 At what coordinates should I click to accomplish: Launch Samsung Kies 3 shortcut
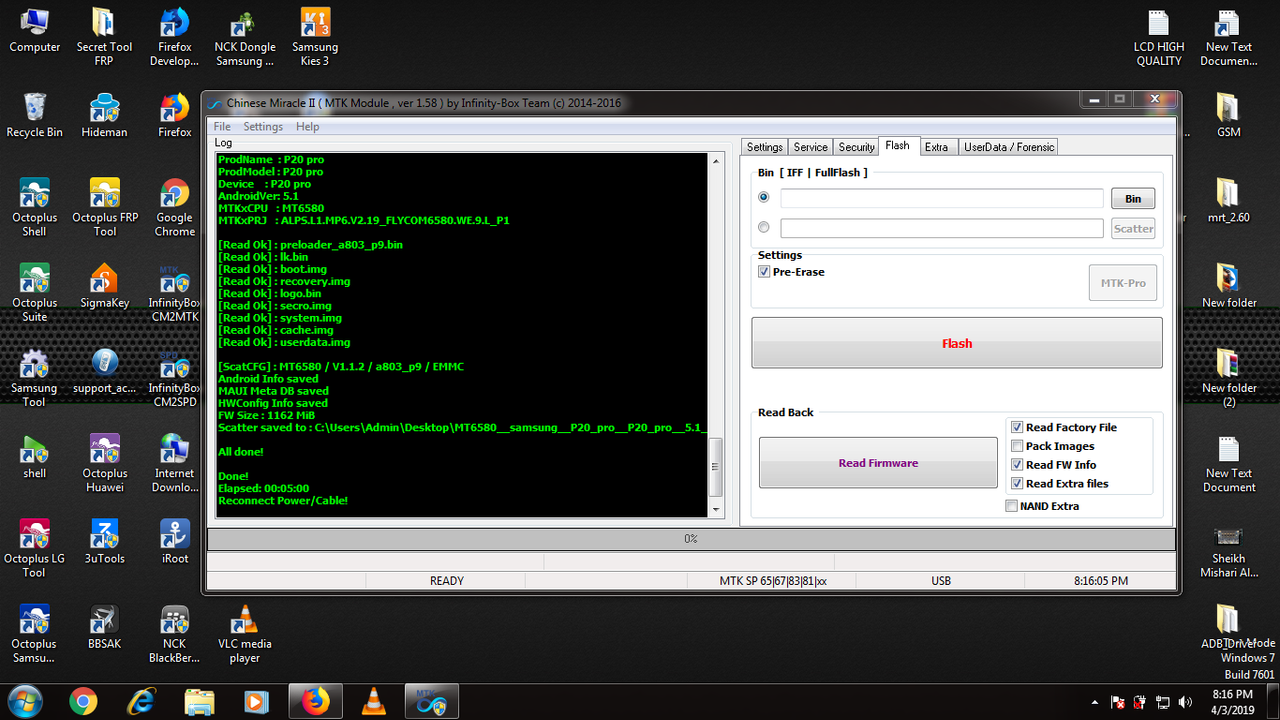point(315,36)
